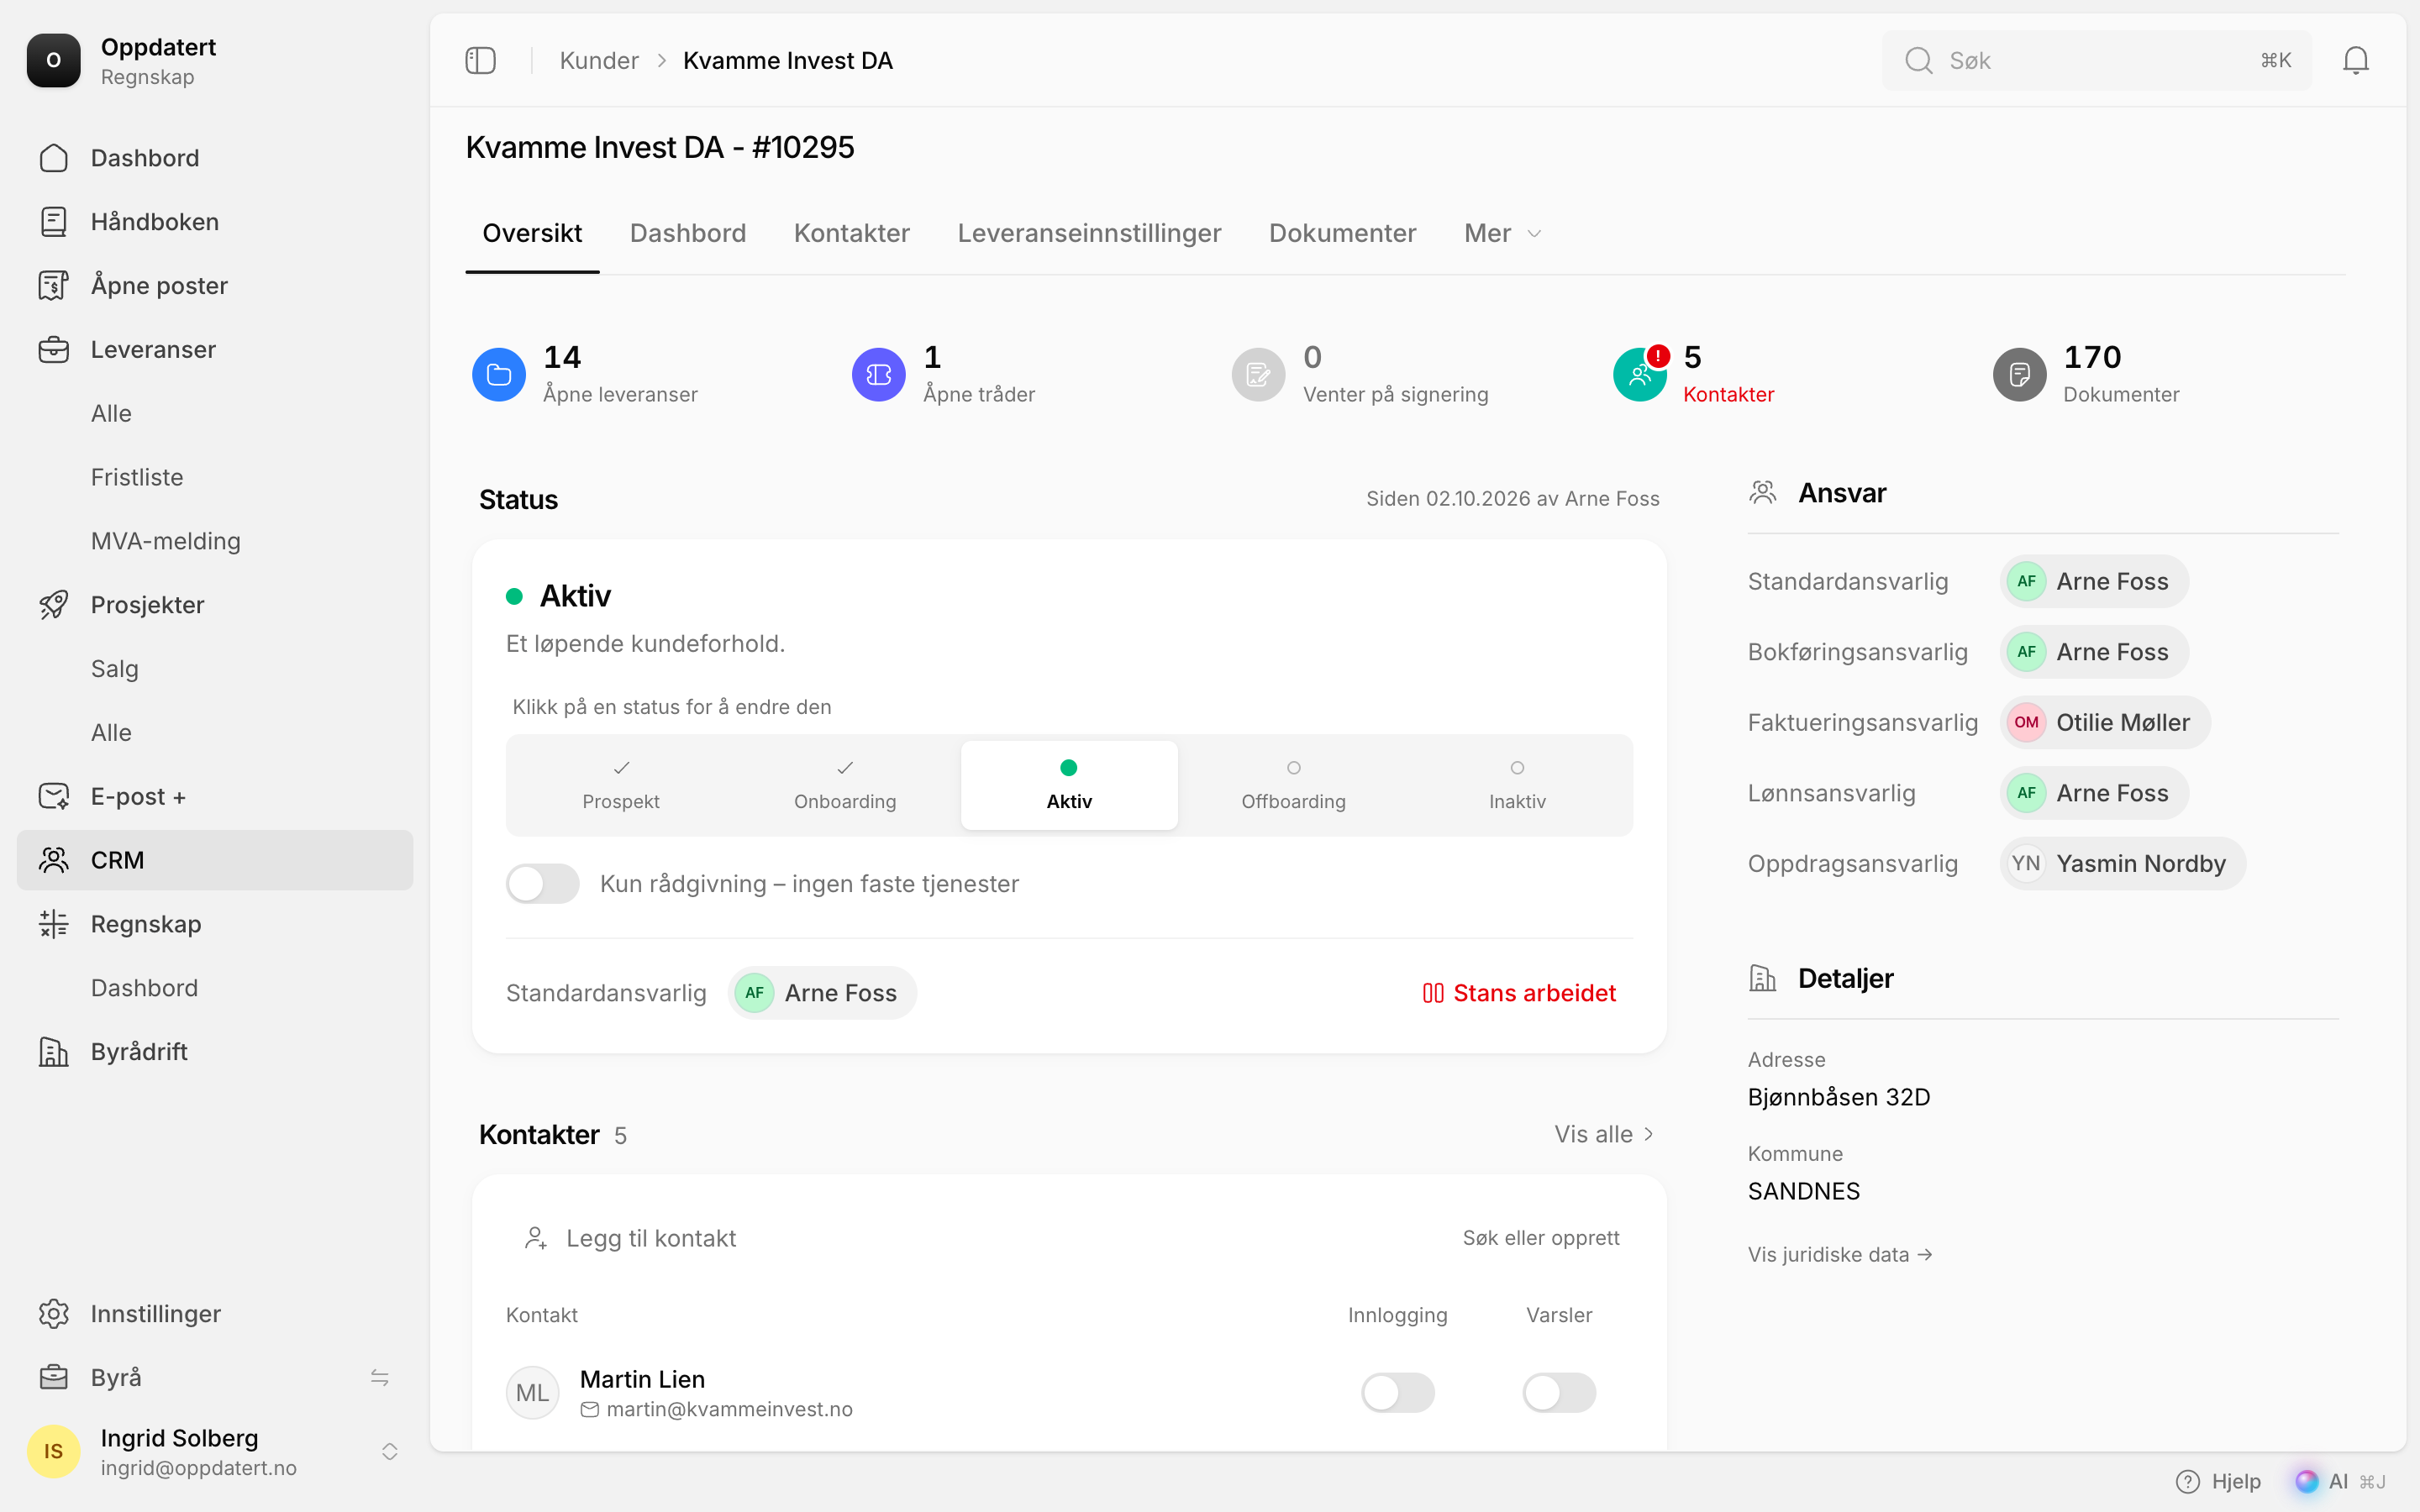
Task: Click the Byrå switch arrows icon
Action: point(380,1378)
